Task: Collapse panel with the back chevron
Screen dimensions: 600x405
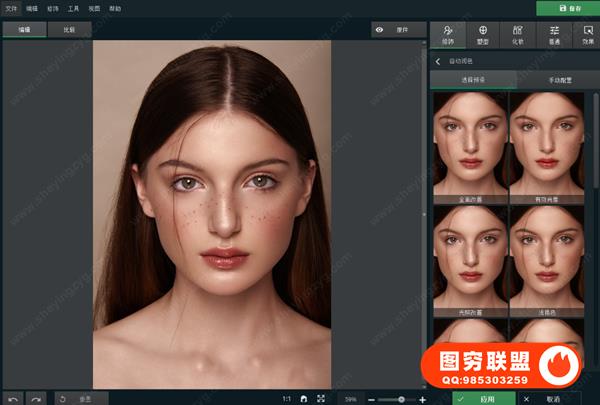Action: tap(438, 61)
